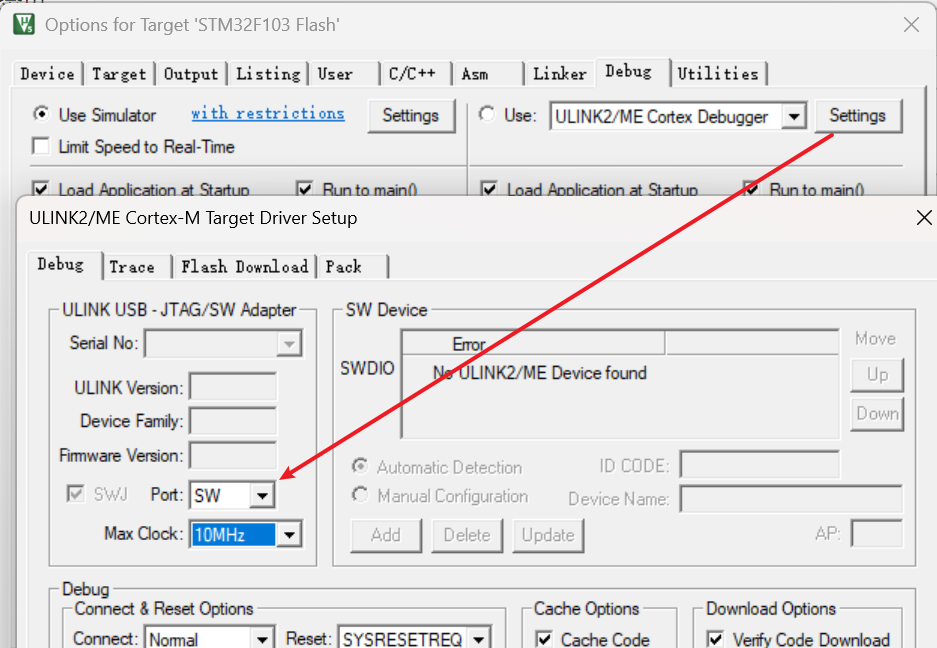937x648 pixels.
Task: Switch to the Output tab
Action: pos(191,74)
